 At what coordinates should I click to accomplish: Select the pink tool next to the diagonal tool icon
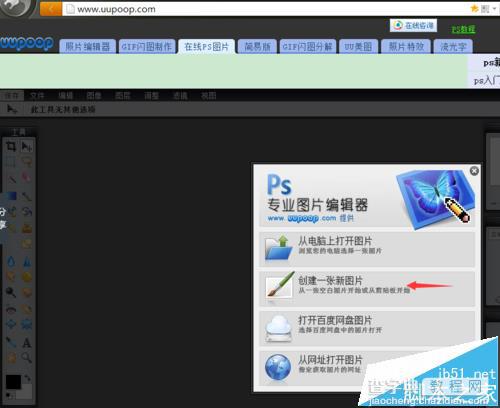click(27, 177)
